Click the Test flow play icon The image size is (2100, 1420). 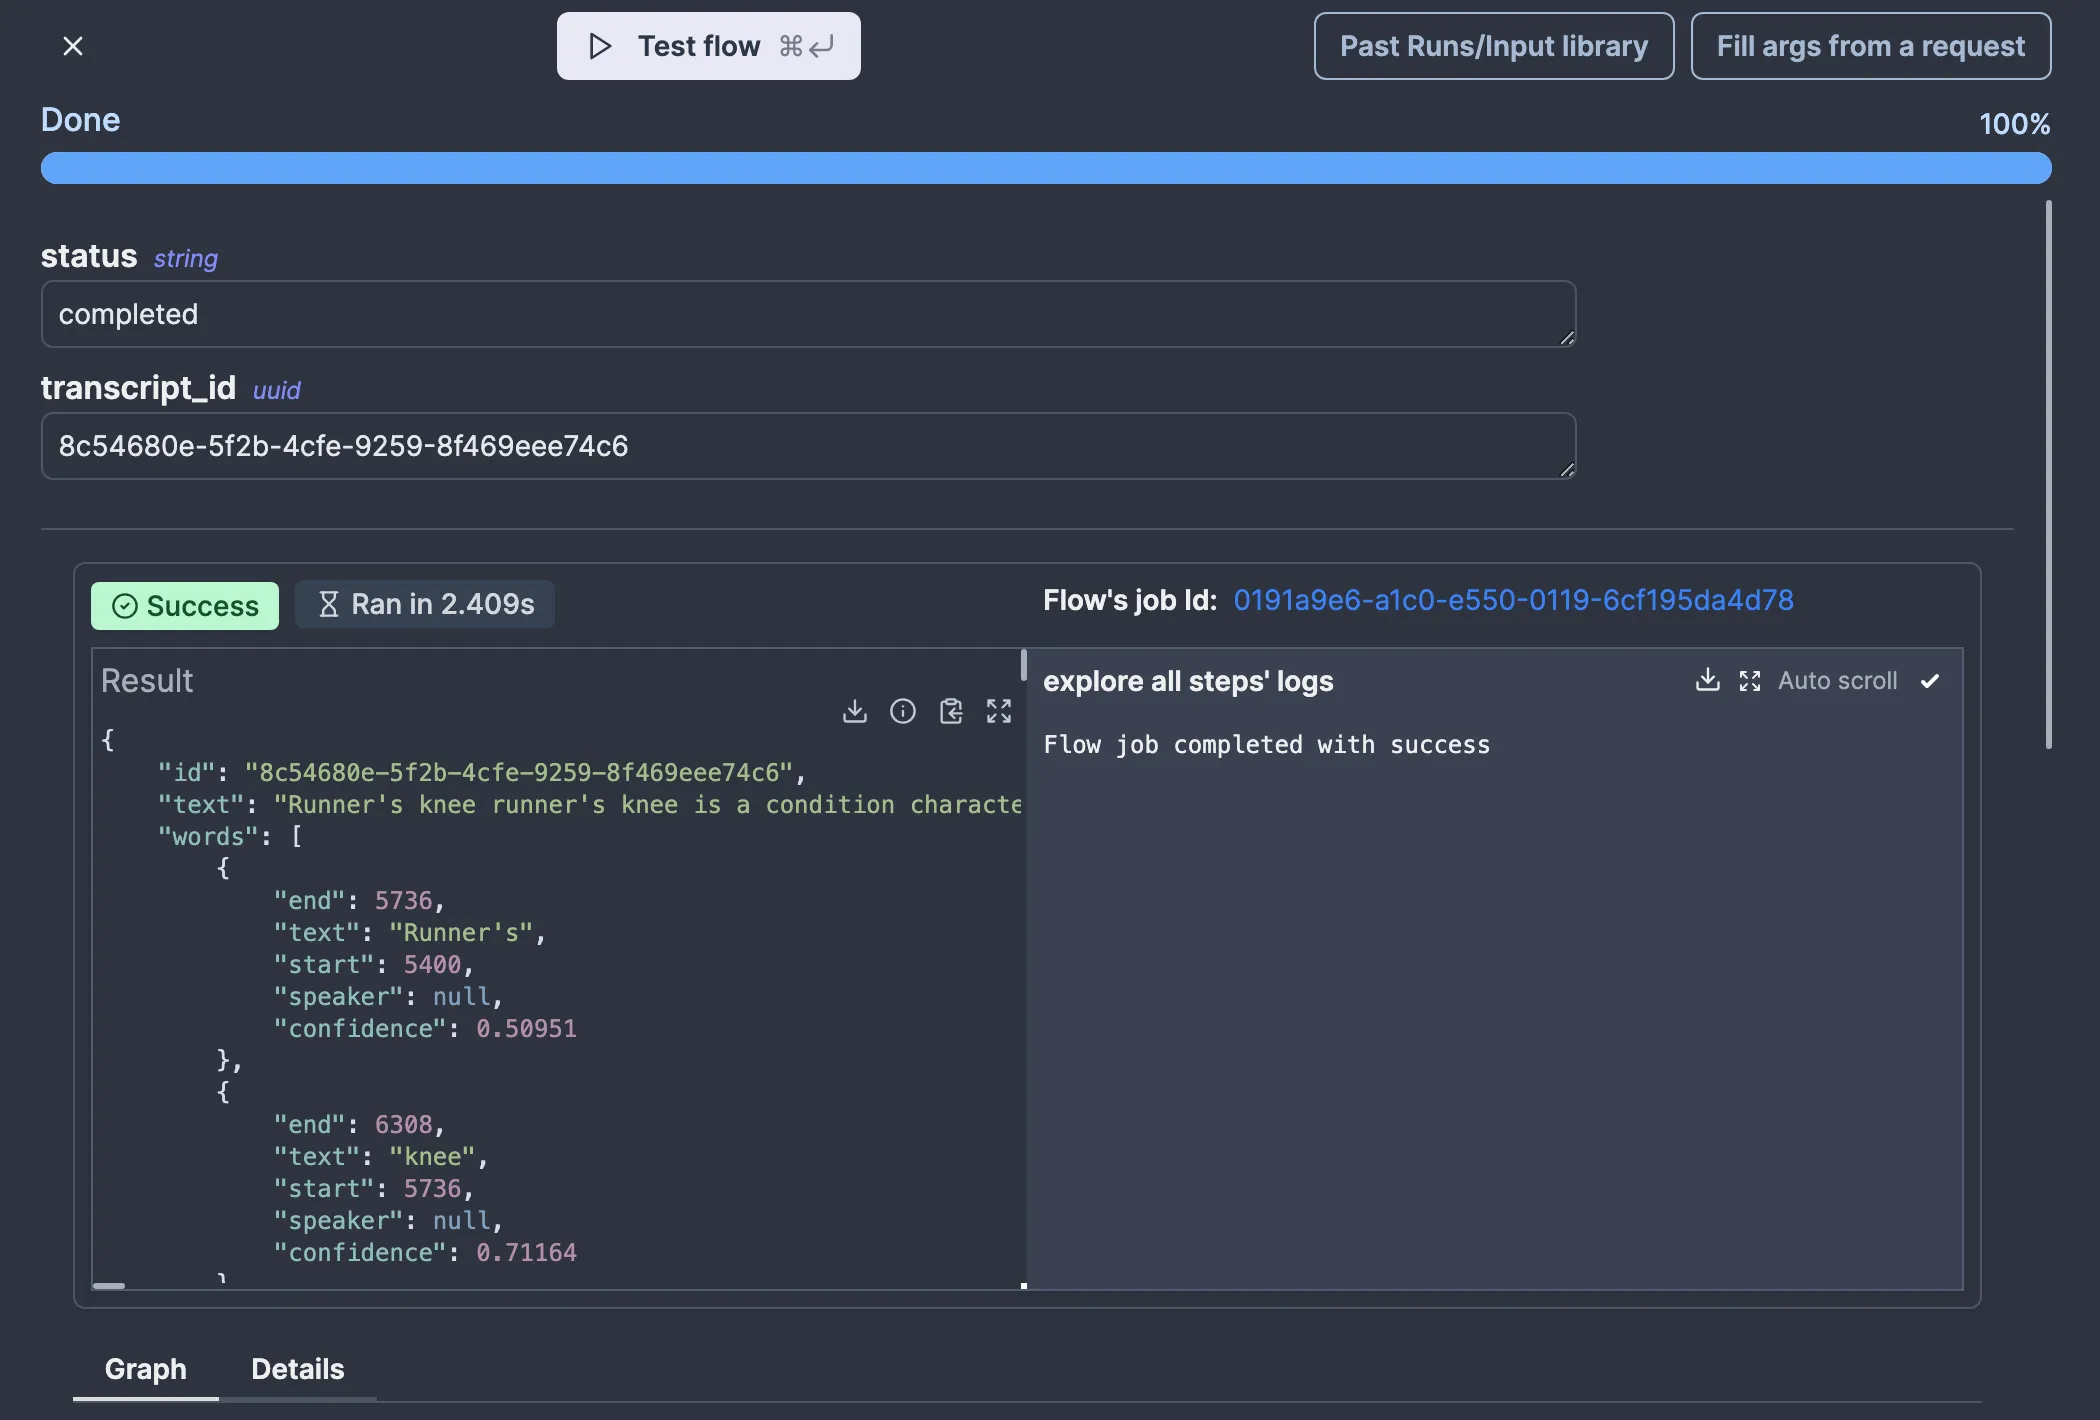click(x=599, y=46)
